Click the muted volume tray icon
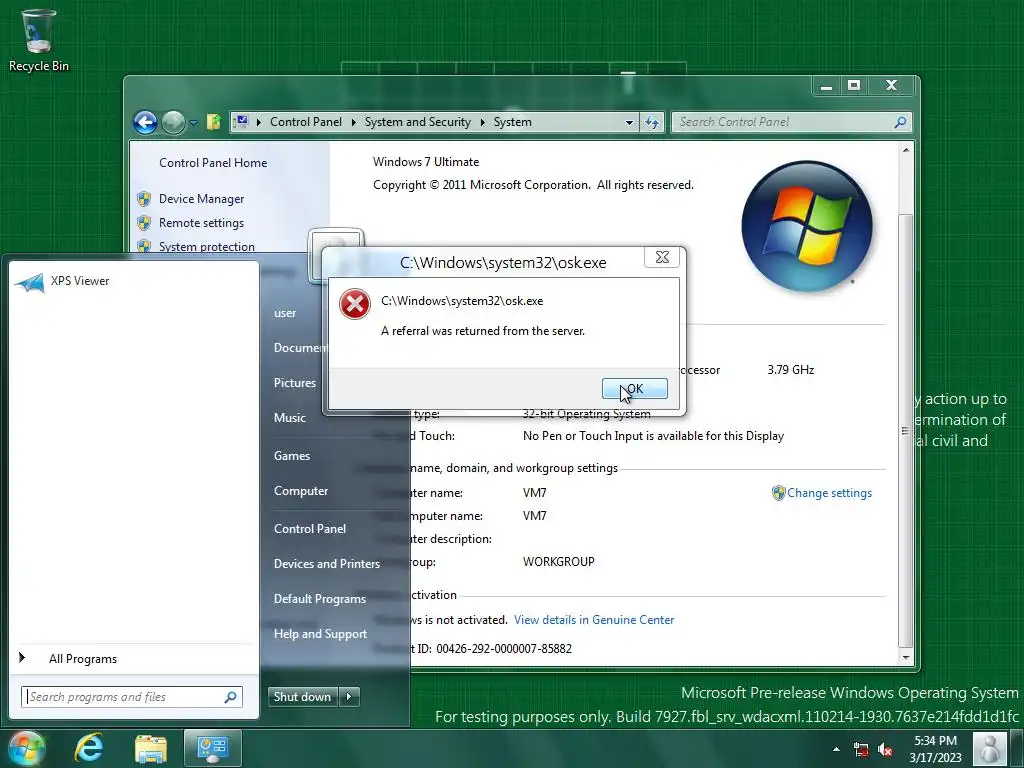Image resolution: width=1024 pixels, height=768 pixels. (885, 749)
